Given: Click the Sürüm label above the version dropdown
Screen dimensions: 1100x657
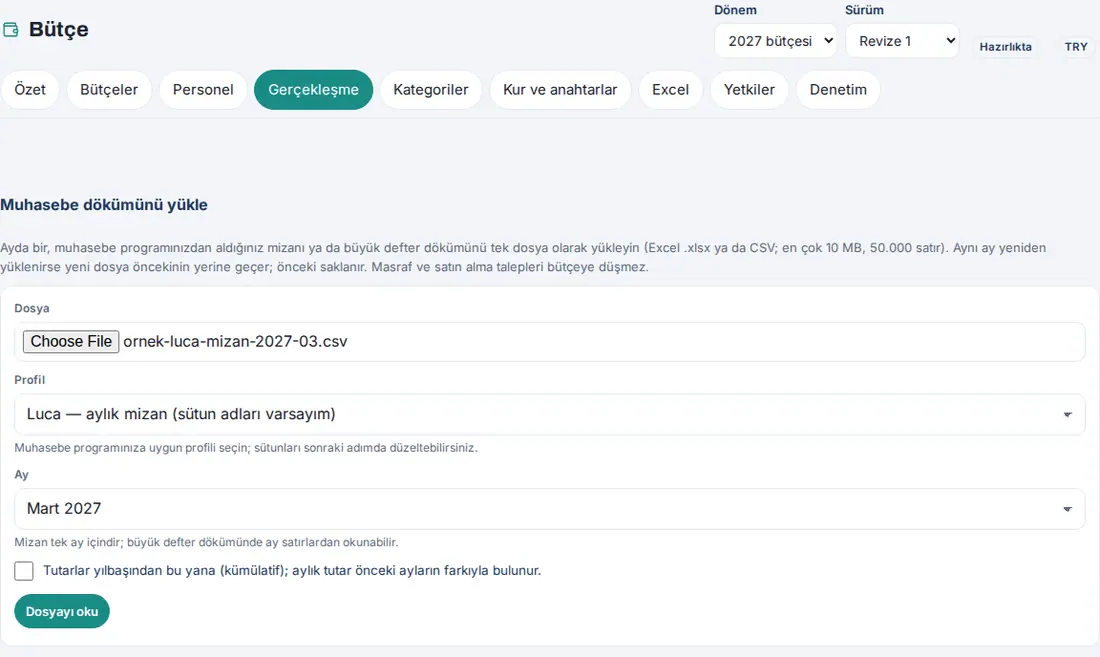Looking at the screenshot, I should tap(864, 11).
